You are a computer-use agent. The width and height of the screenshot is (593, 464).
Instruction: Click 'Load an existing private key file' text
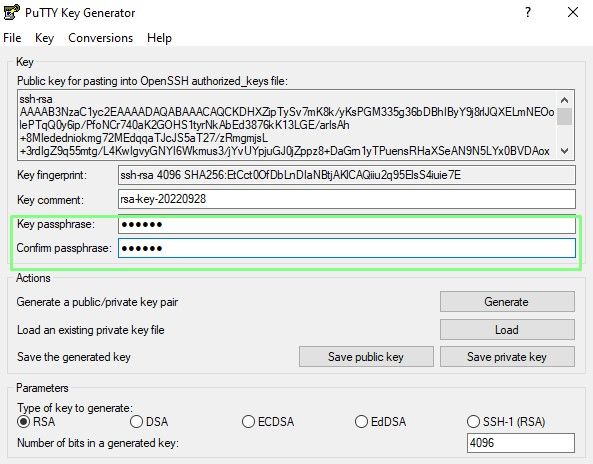tap(91, 330)
